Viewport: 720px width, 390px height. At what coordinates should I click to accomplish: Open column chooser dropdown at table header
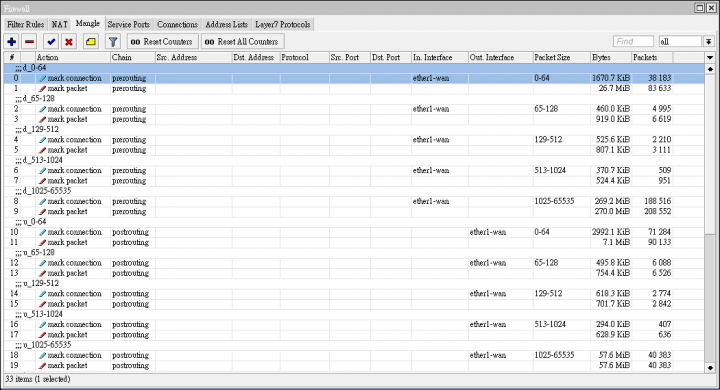pyautogui.click(x=710, y=57)
